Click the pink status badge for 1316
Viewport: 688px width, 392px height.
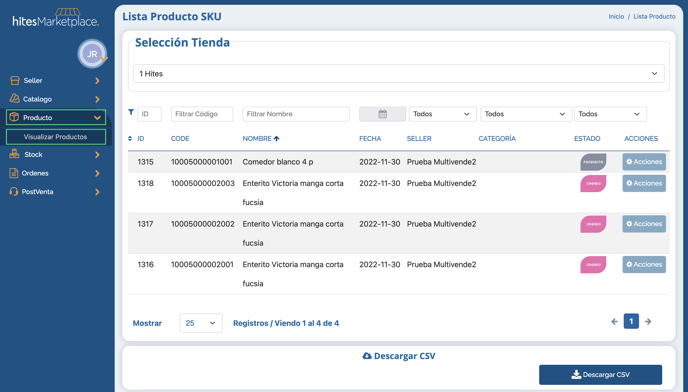(x=593, y=265)
